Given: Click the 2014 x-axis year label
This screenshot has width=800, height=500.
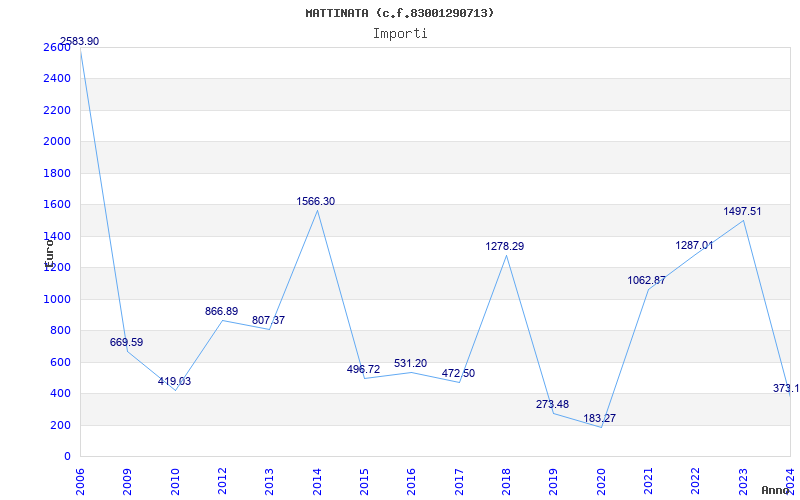Looking at the screenshot, I should tap(317, 482).
